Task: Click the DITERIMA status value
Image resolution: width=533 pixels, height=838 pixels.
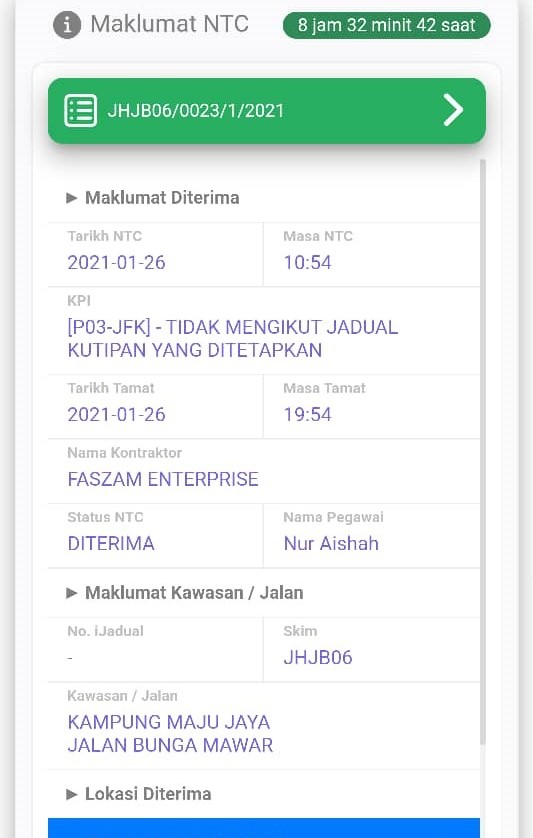Action: click(x=111, y=544)
